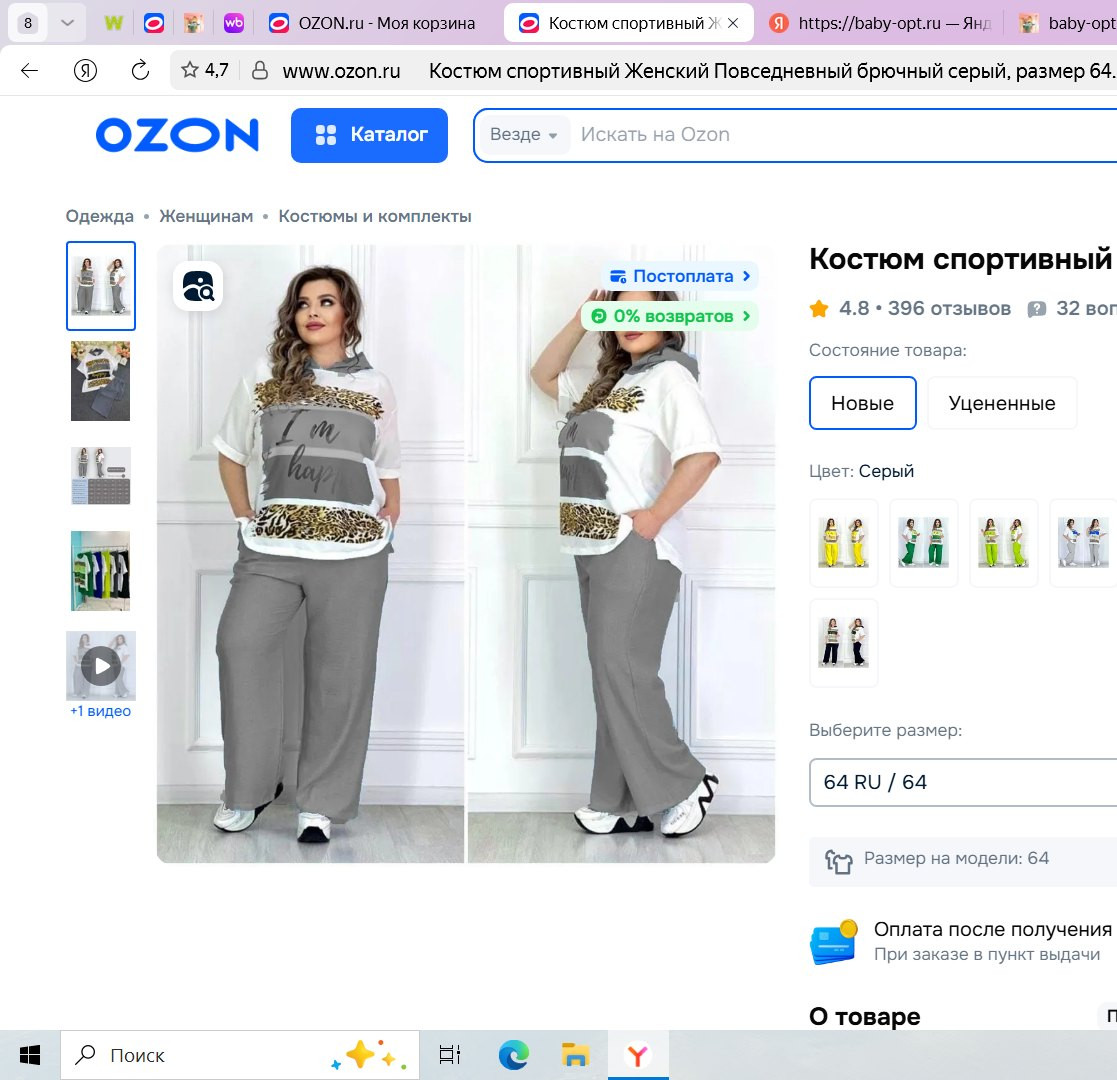This screenshot has height=1080, width=1117.
Task: Open the Каталог button
Action: coord(369,135)
